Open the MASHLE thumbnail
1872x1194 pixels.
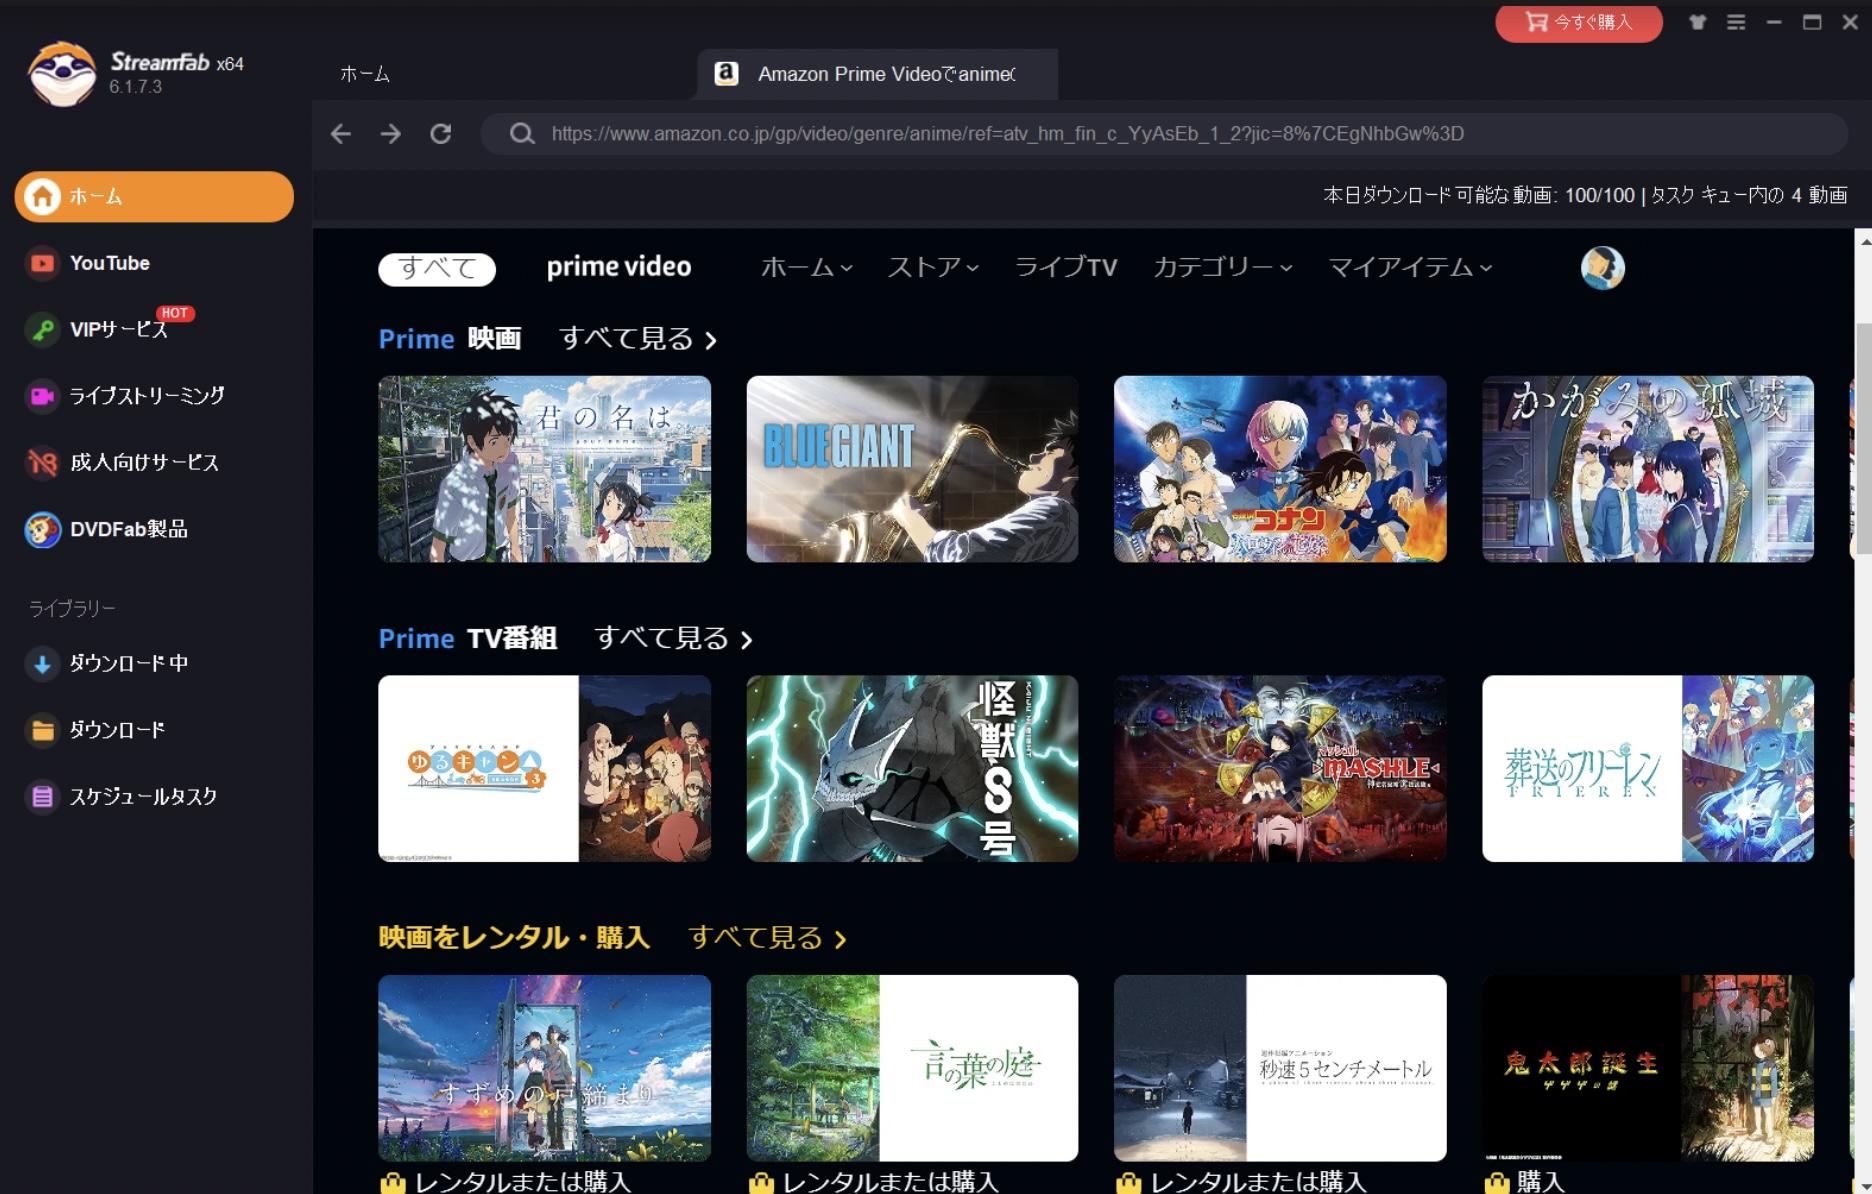[x=1280, y=768]
